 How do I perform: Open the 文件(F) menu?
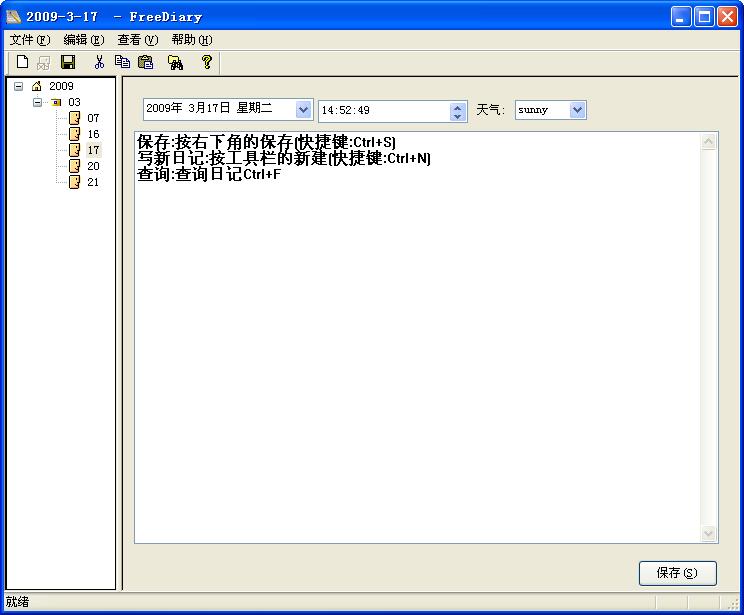[x=30, y=40]
